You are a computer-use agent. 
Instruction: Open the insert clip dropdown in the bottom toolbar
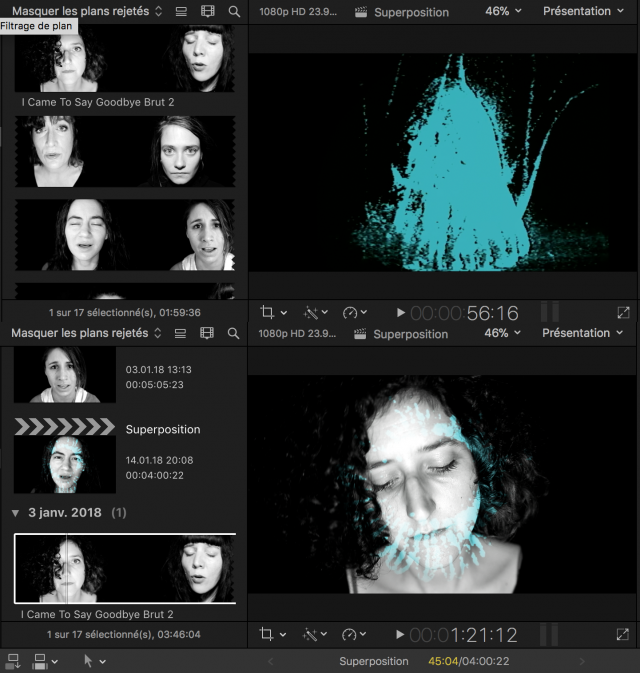coord(46,661)
